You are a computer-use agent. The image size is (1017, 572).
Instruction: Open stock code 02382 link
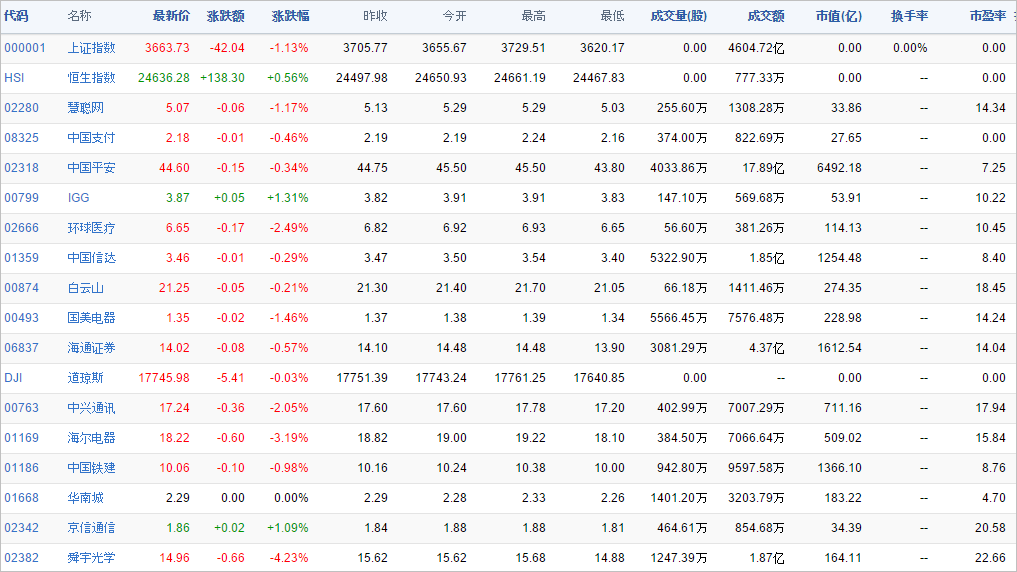21,558
